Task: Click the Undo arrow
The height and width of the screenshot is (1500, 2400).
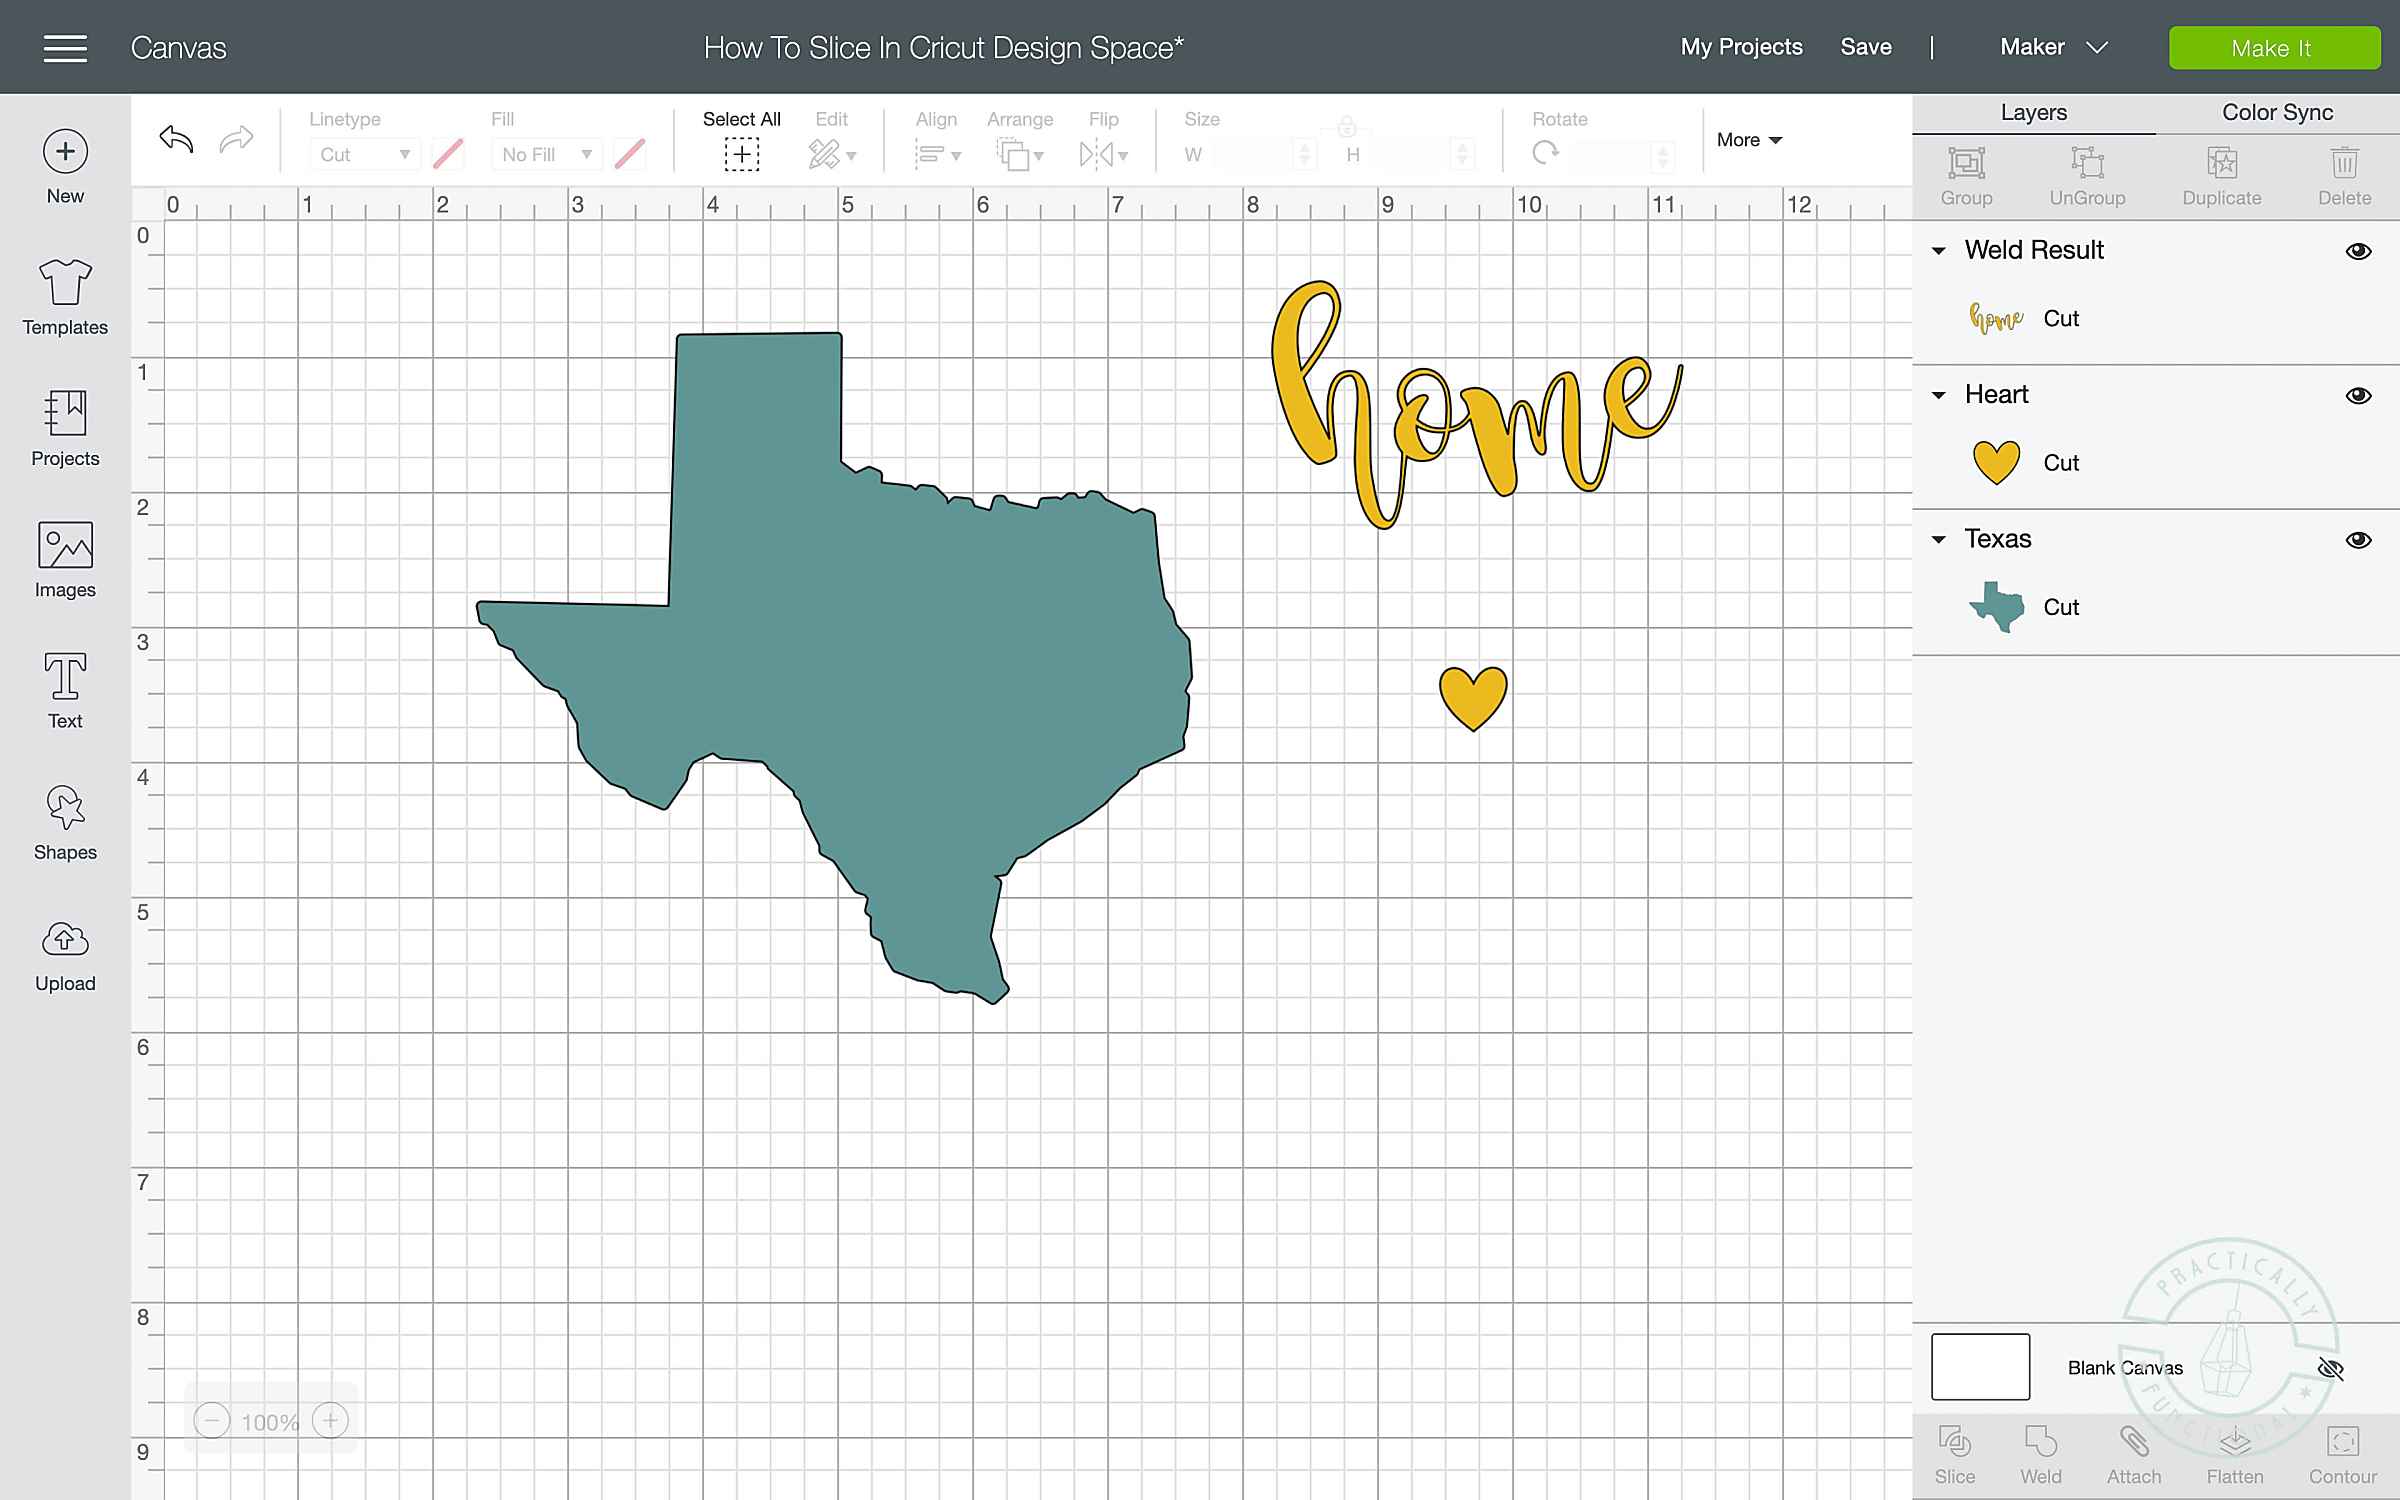Action: coord(176,139)
